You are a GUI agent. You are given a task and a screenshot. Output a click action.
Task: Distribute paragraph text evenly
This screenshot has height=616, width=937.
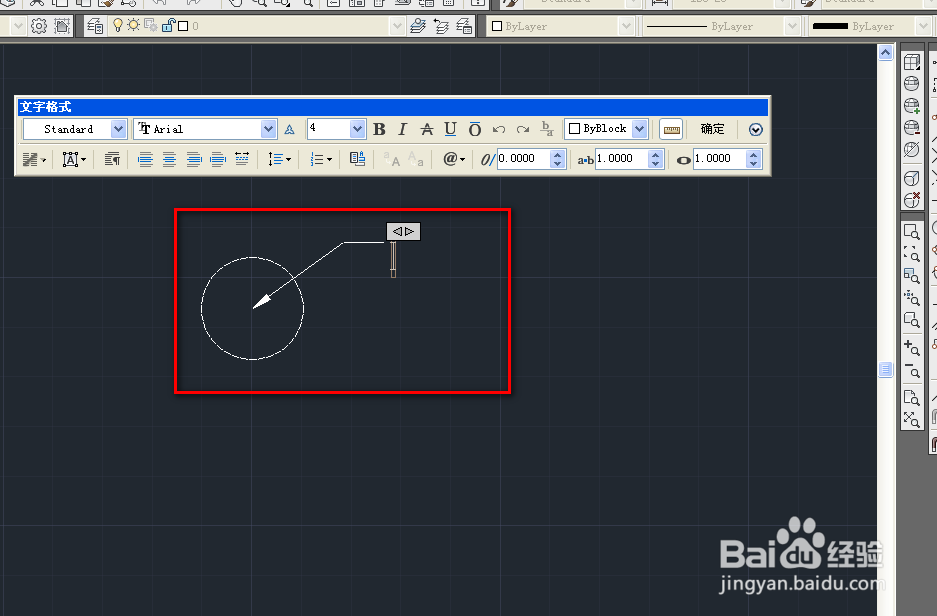pyautogui.click(x=242, y=159)
